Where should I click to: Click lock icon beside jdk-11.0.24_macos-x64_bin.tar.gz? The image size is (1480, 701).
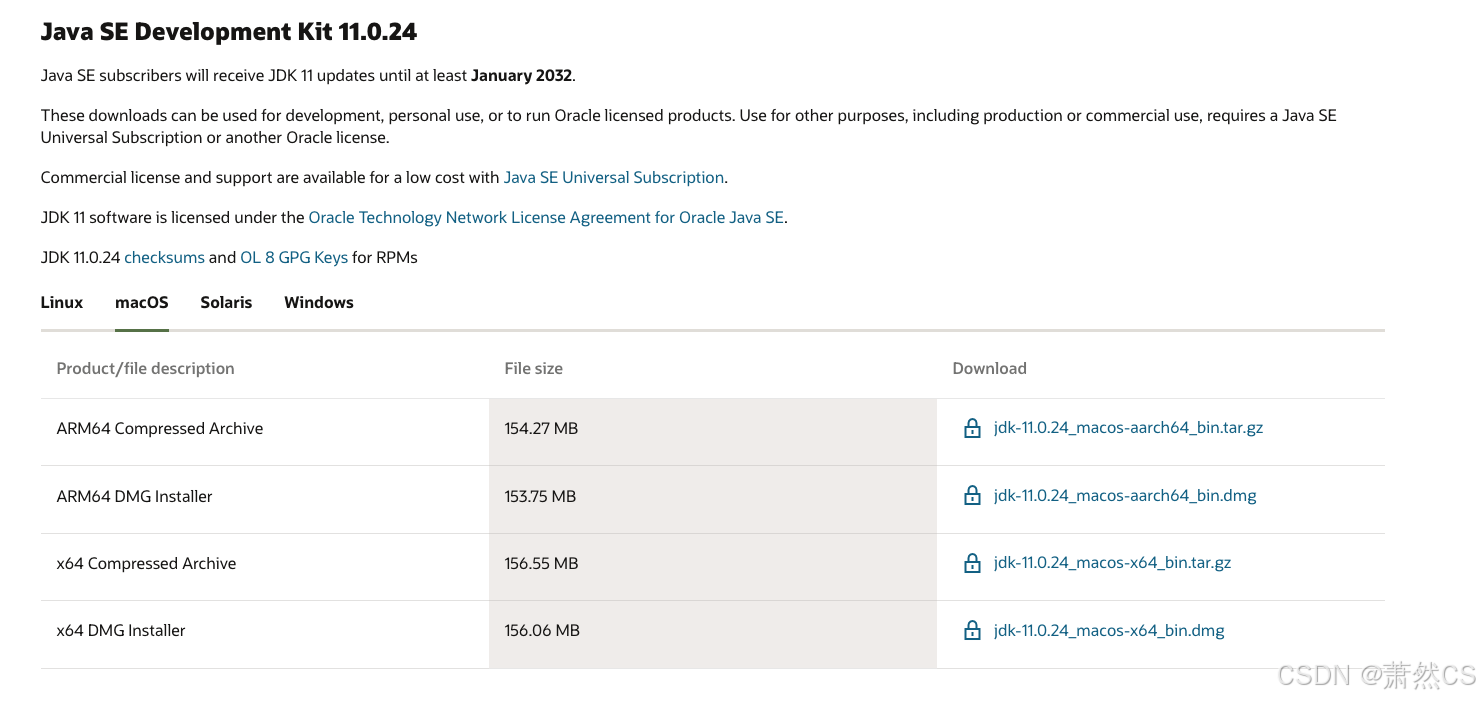click(x=972, y=563)
